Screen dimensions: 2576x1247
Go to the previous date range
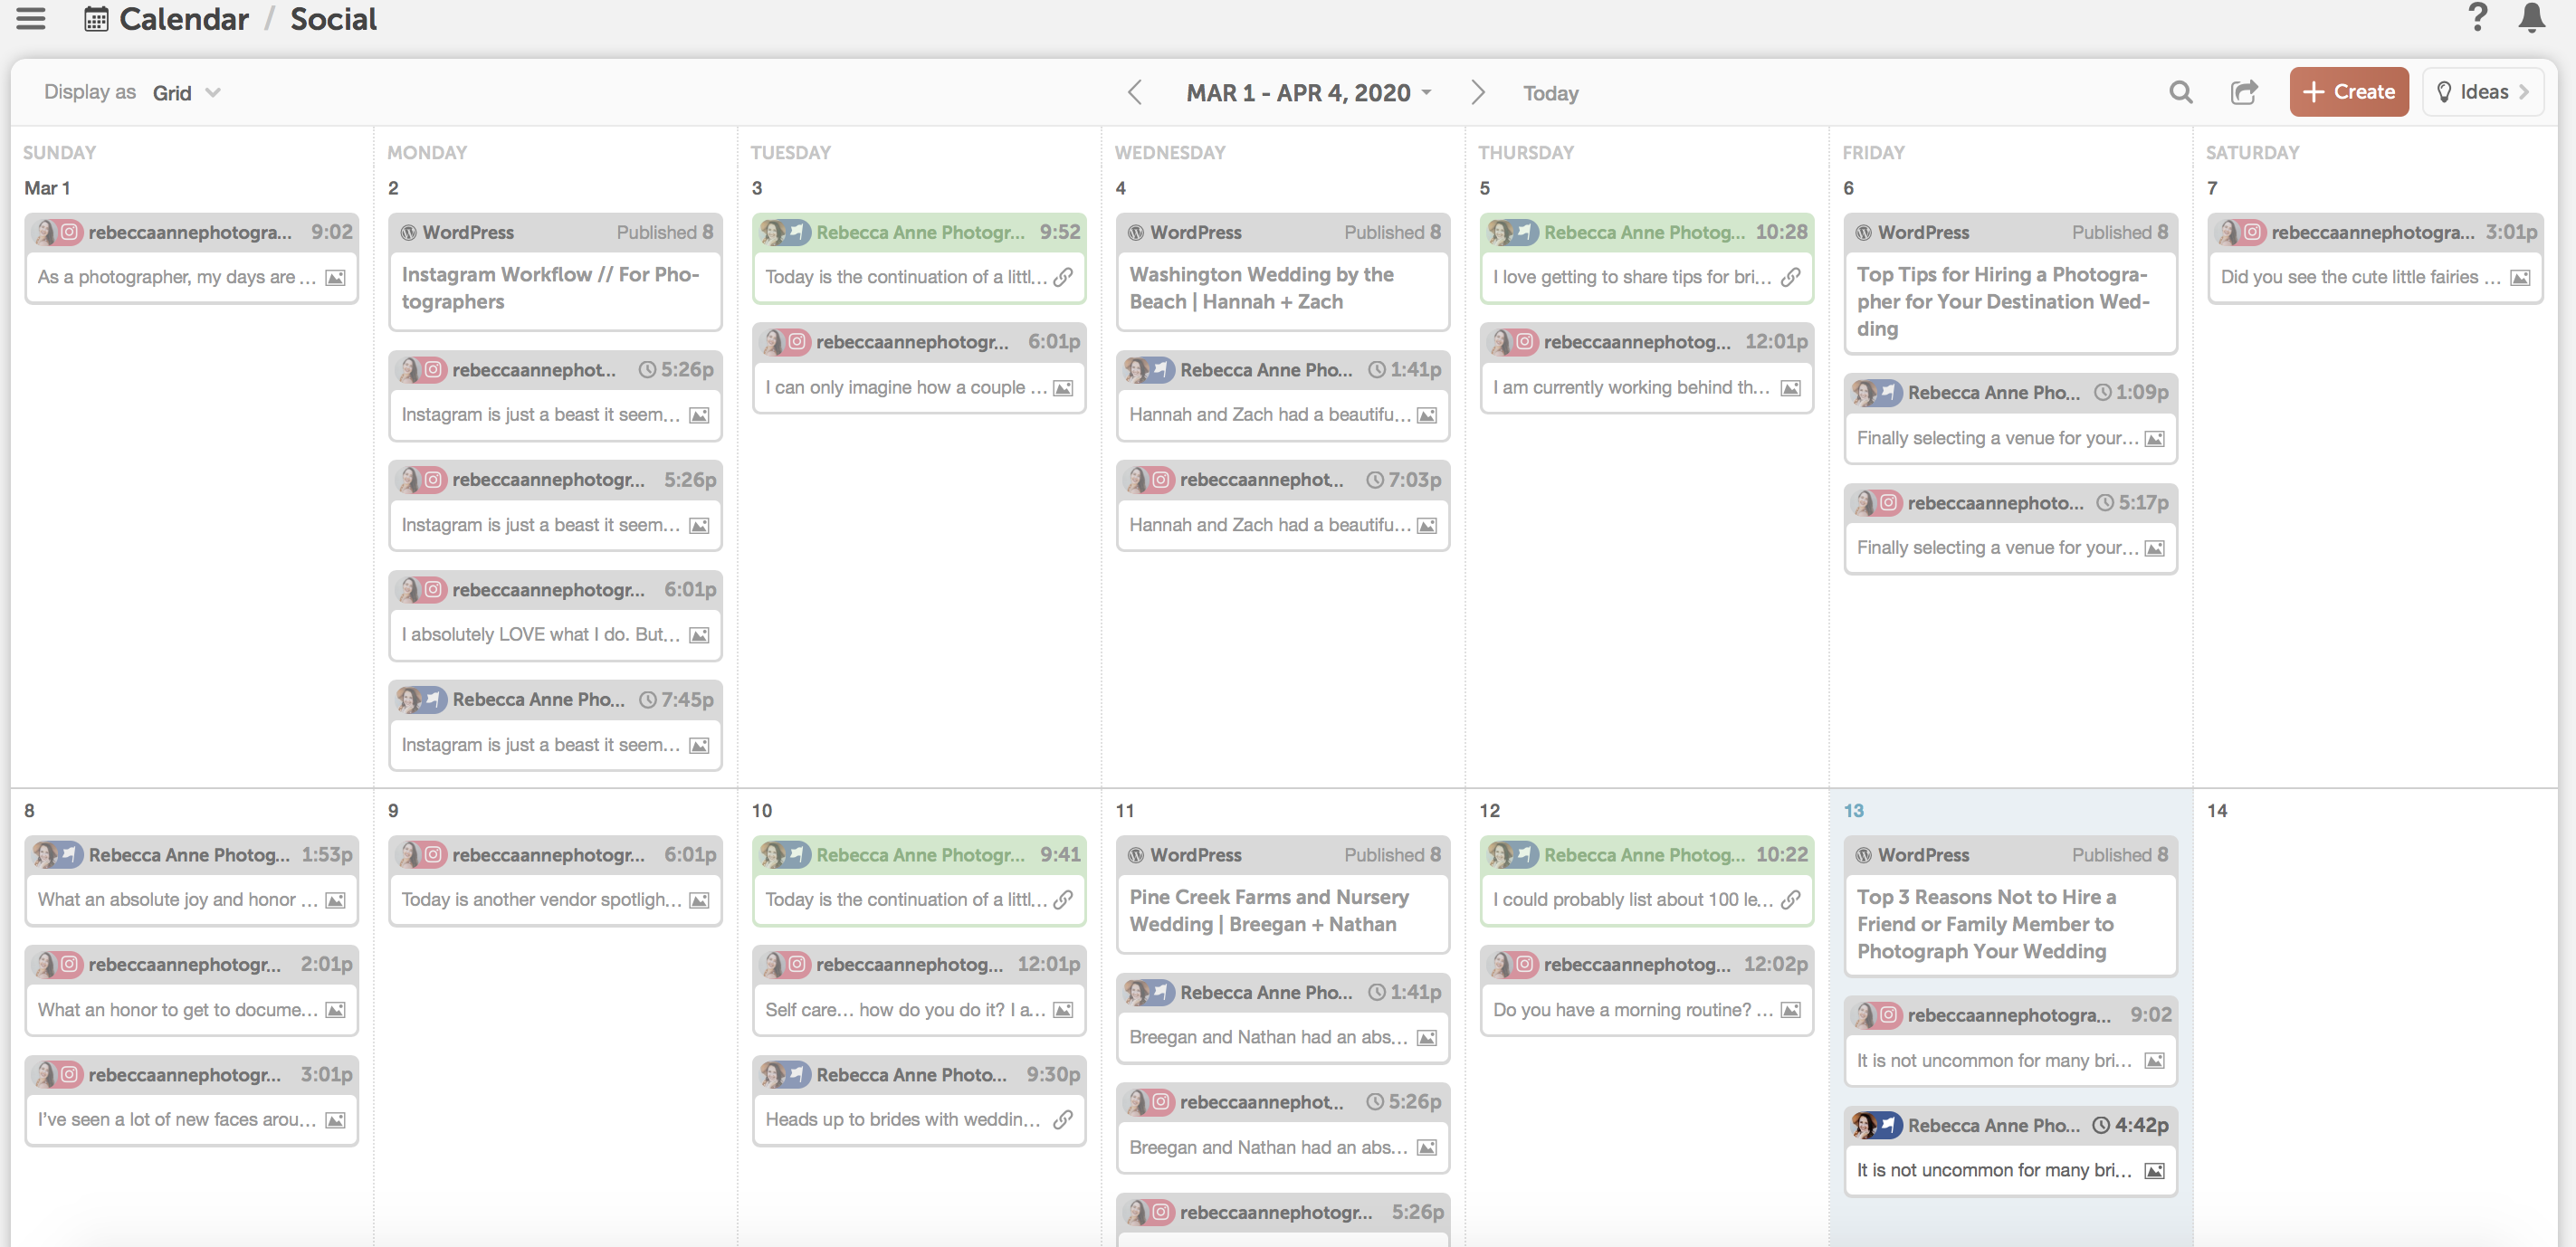click(x=1134, y=93)
